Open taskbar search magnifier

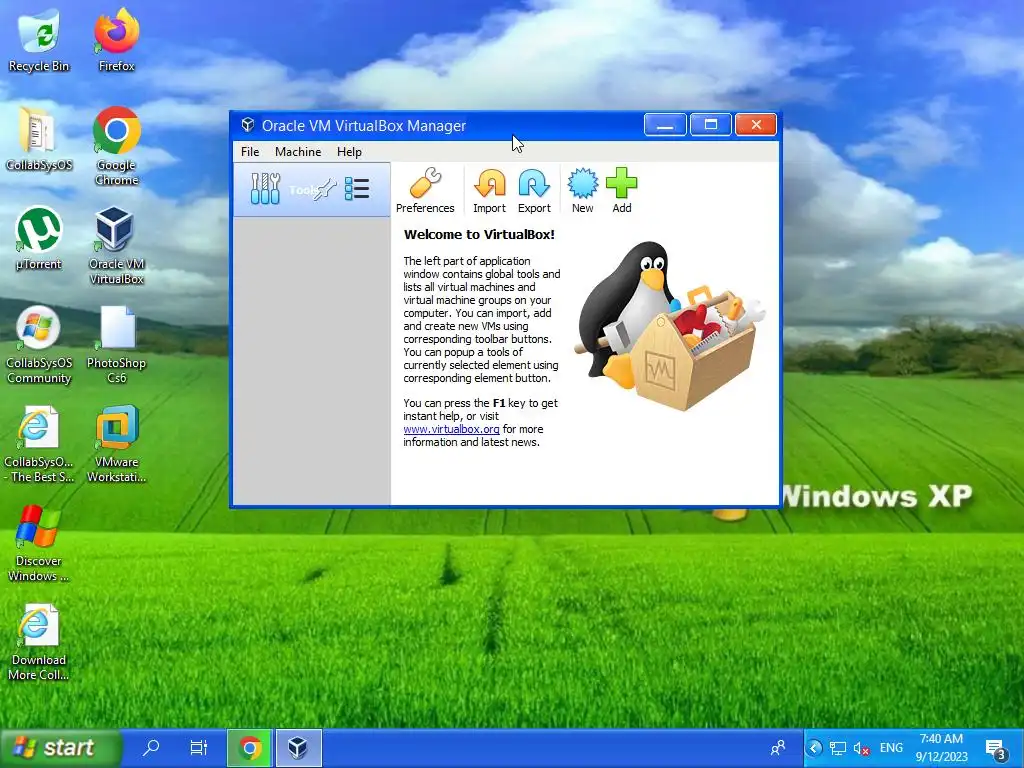[x=152, y=747]
